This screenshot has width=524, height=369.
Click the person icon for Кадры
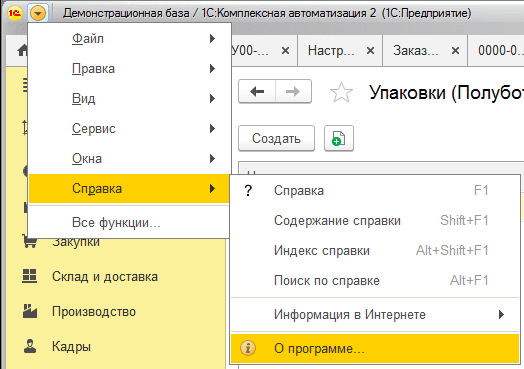[x=30, y=346]
